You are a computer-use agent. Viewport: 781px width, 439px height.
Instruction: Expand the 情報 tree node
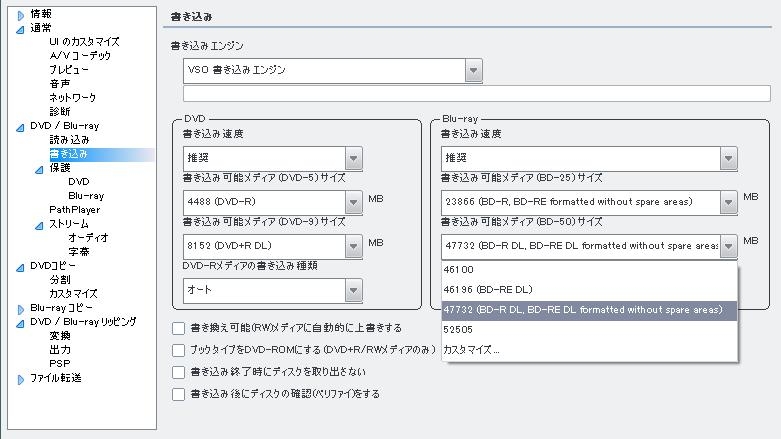click(x=20, y=15)
